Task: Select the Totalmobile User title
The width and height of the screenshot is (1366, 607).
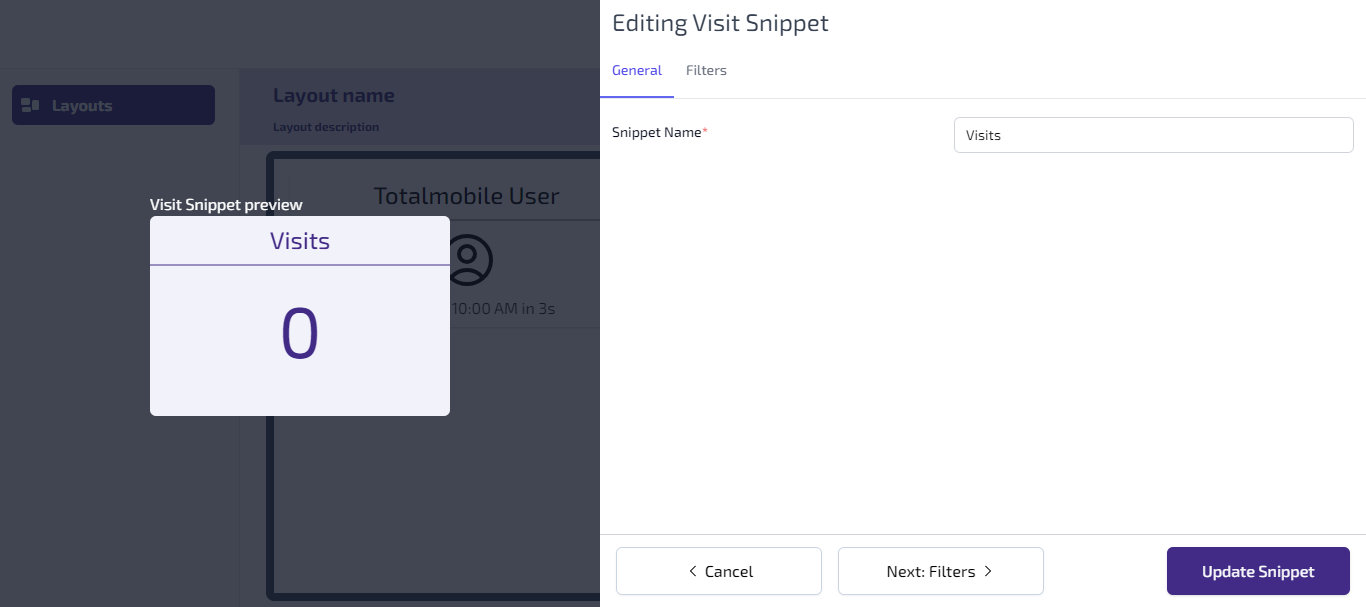Action: click(466, 196)
